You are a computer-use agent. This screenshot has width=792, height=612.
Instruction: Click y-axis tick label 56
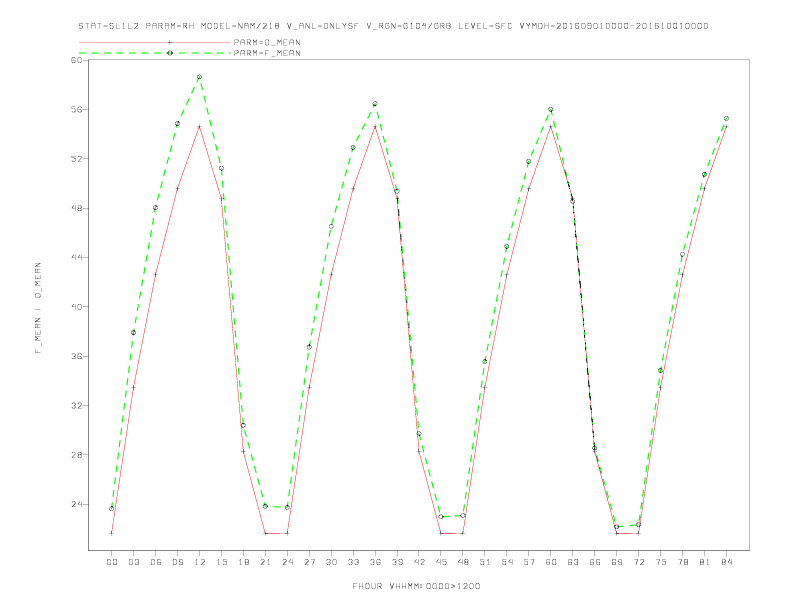pos(77,110)
